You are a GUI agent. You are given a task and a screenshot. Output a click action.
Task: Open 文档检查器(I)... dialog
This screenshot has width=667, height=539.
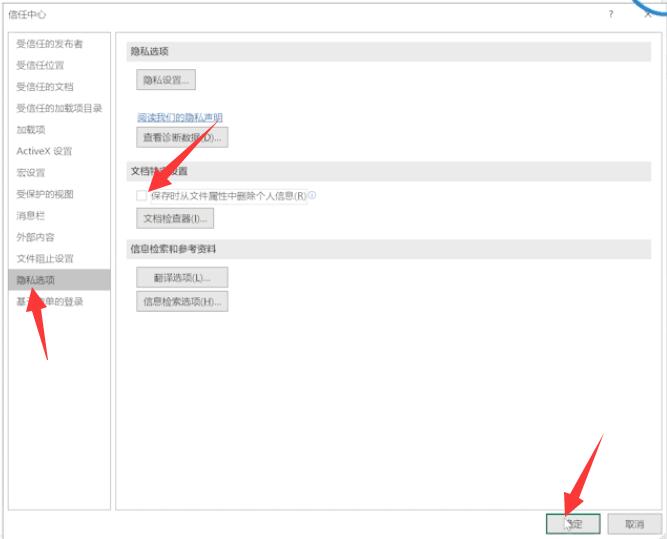175,218
